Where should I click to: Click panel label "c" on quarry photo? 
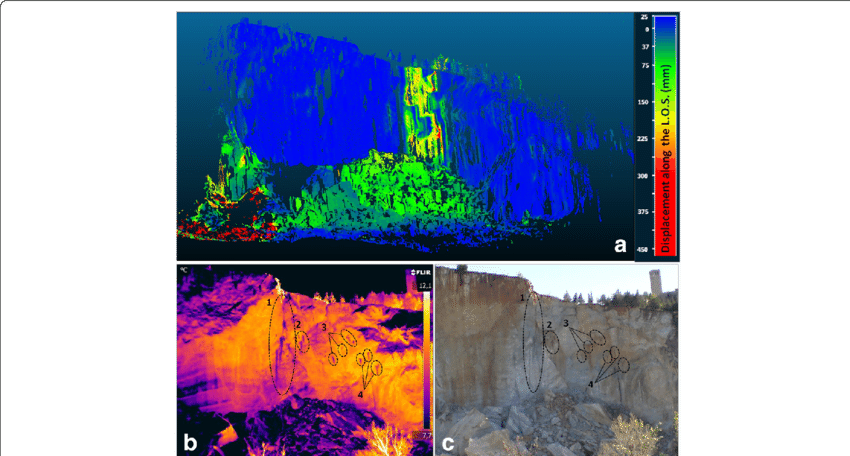[x=451, y=440]
